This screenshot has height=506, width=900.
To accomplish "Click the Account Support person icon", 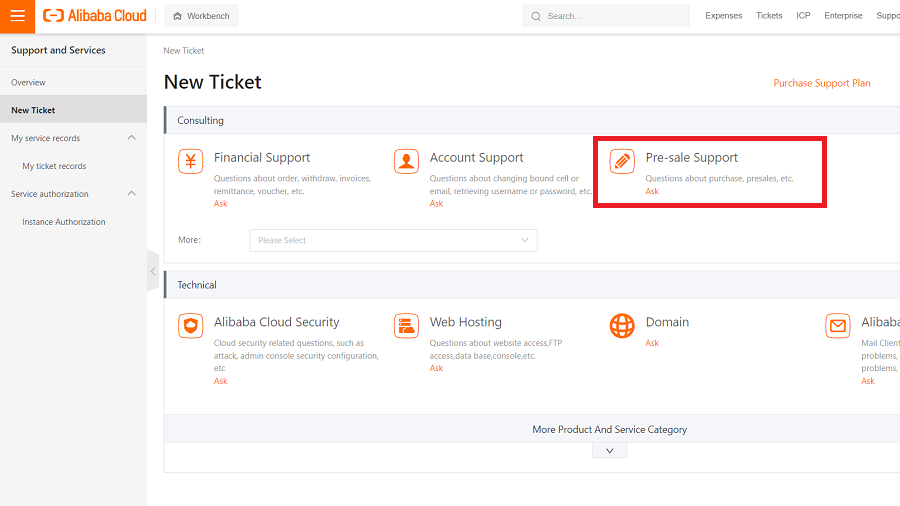I will point(406,161).
